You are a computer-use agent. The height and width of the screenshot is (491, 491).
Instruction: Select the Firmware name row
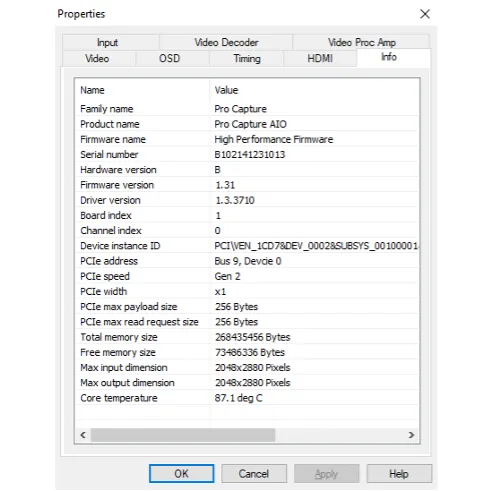coord(247,139)
